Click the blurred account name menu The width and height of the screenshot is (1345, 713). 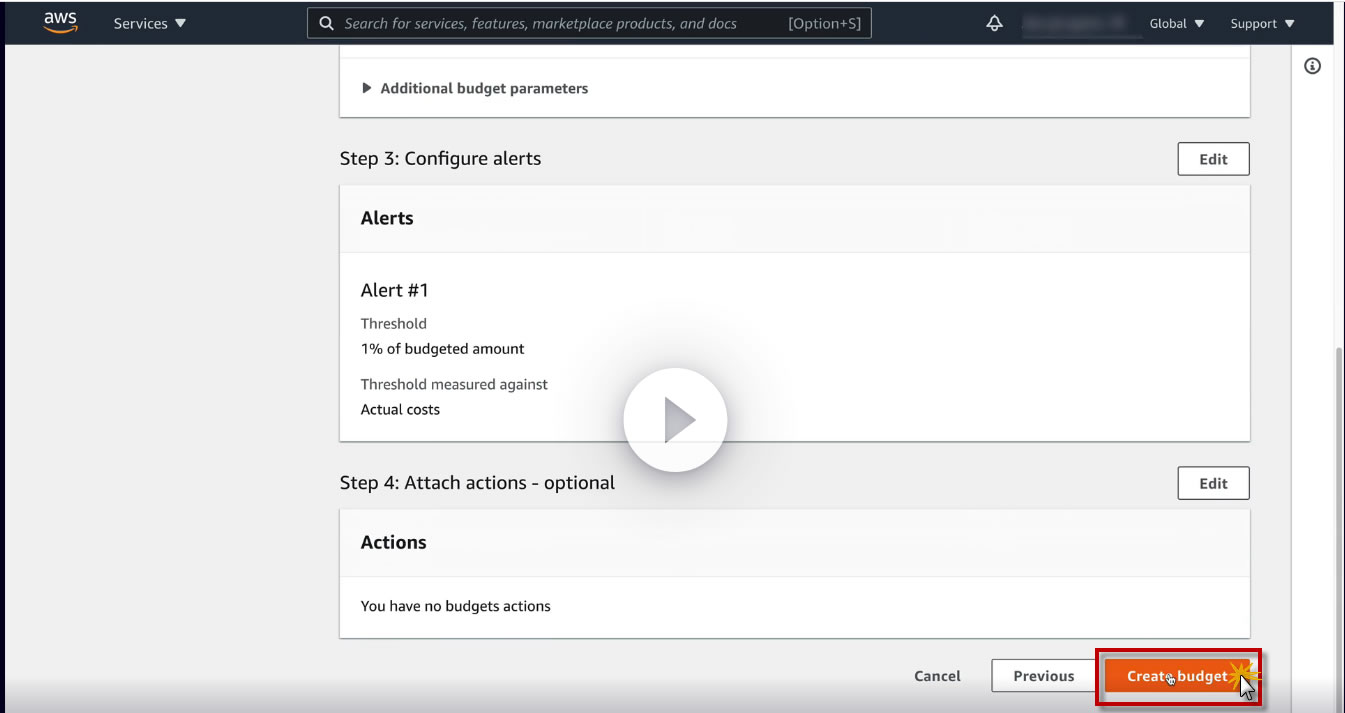tap(1081, 23)
